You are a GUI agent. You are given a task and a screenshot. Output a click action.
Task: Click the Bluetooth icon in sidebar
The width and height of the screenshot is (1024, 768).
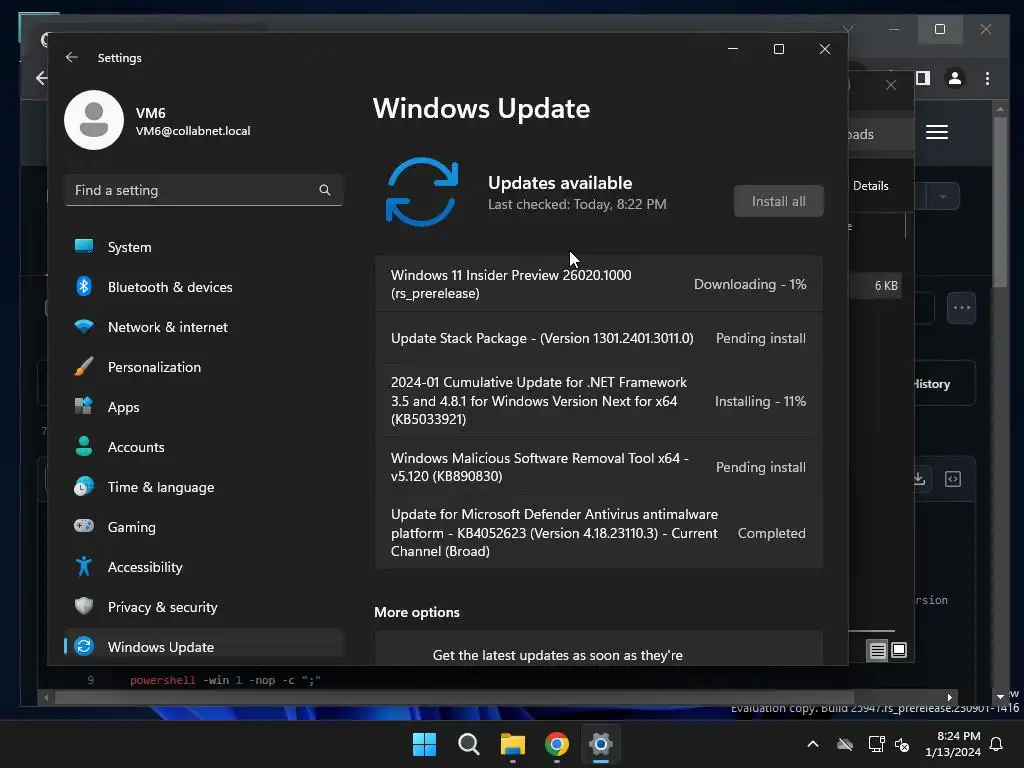click(x=84, y=286)
